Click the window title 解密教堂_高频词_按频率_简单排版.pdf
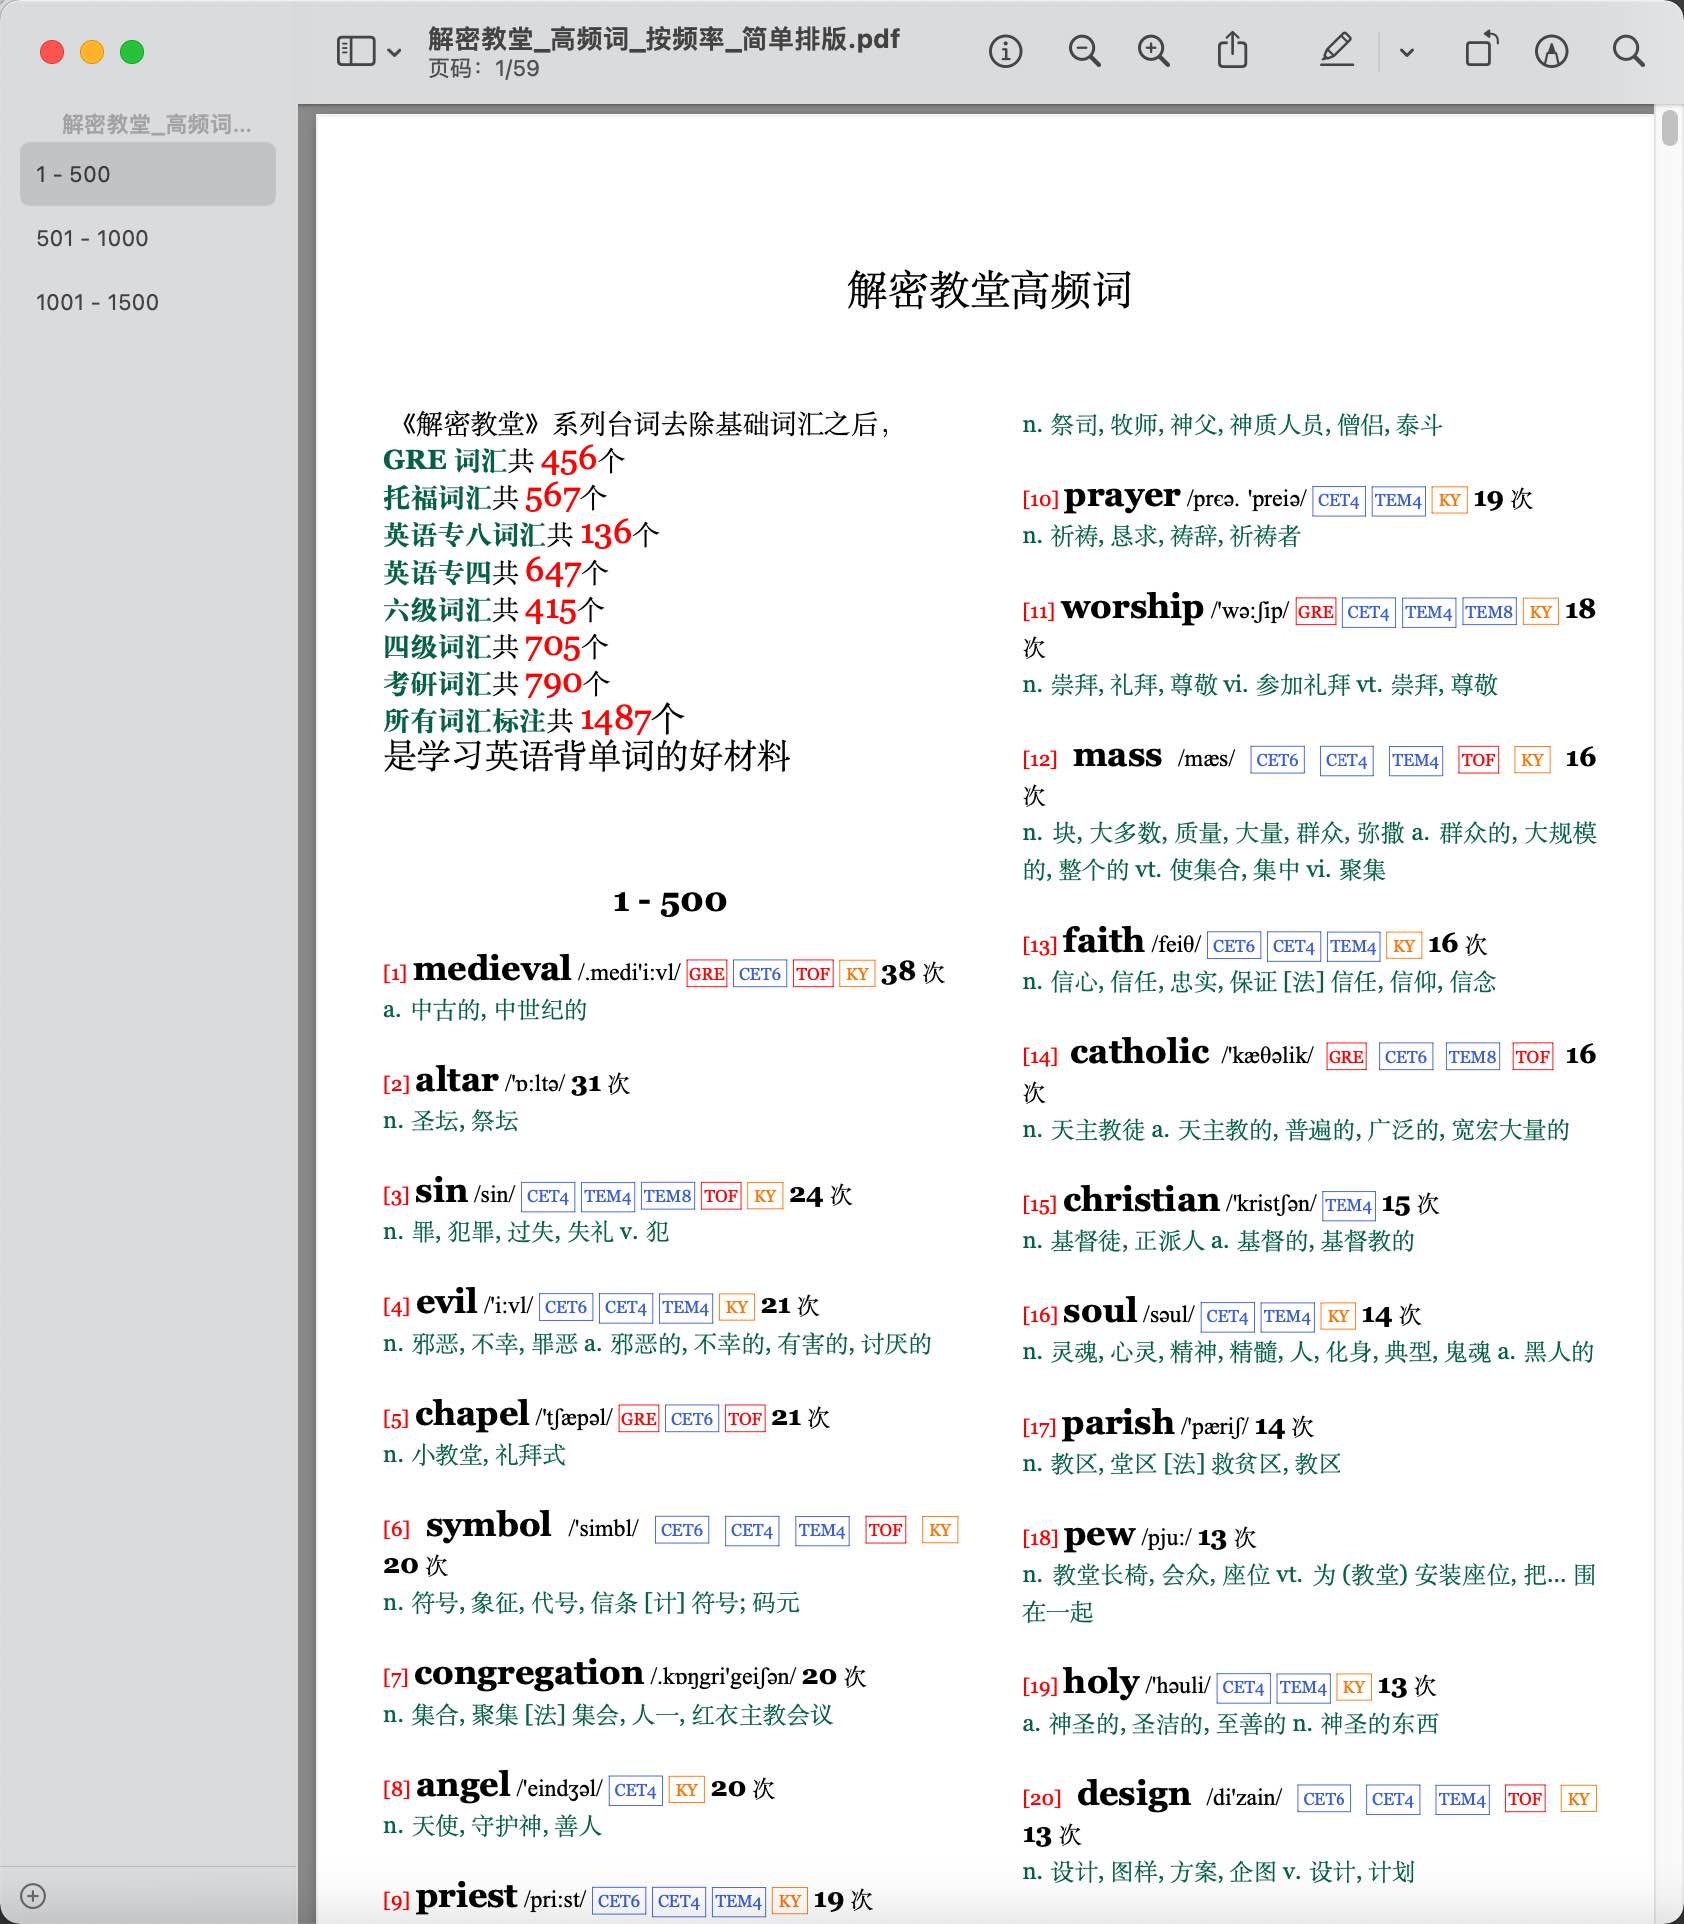 [x=664, y=39]
